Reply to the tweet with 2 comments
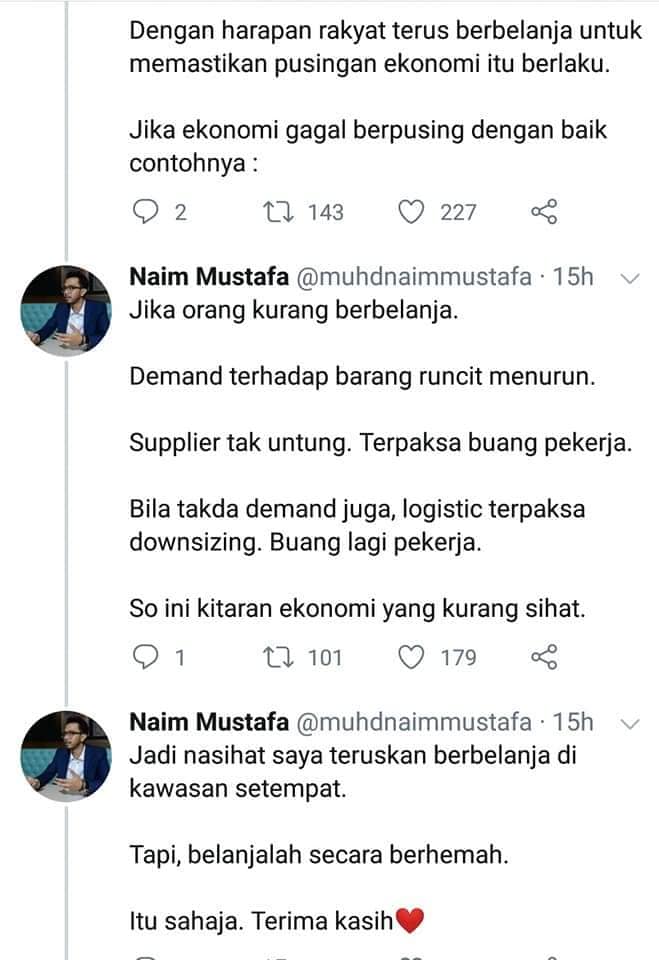659x960 pixels. coord(146,212)
